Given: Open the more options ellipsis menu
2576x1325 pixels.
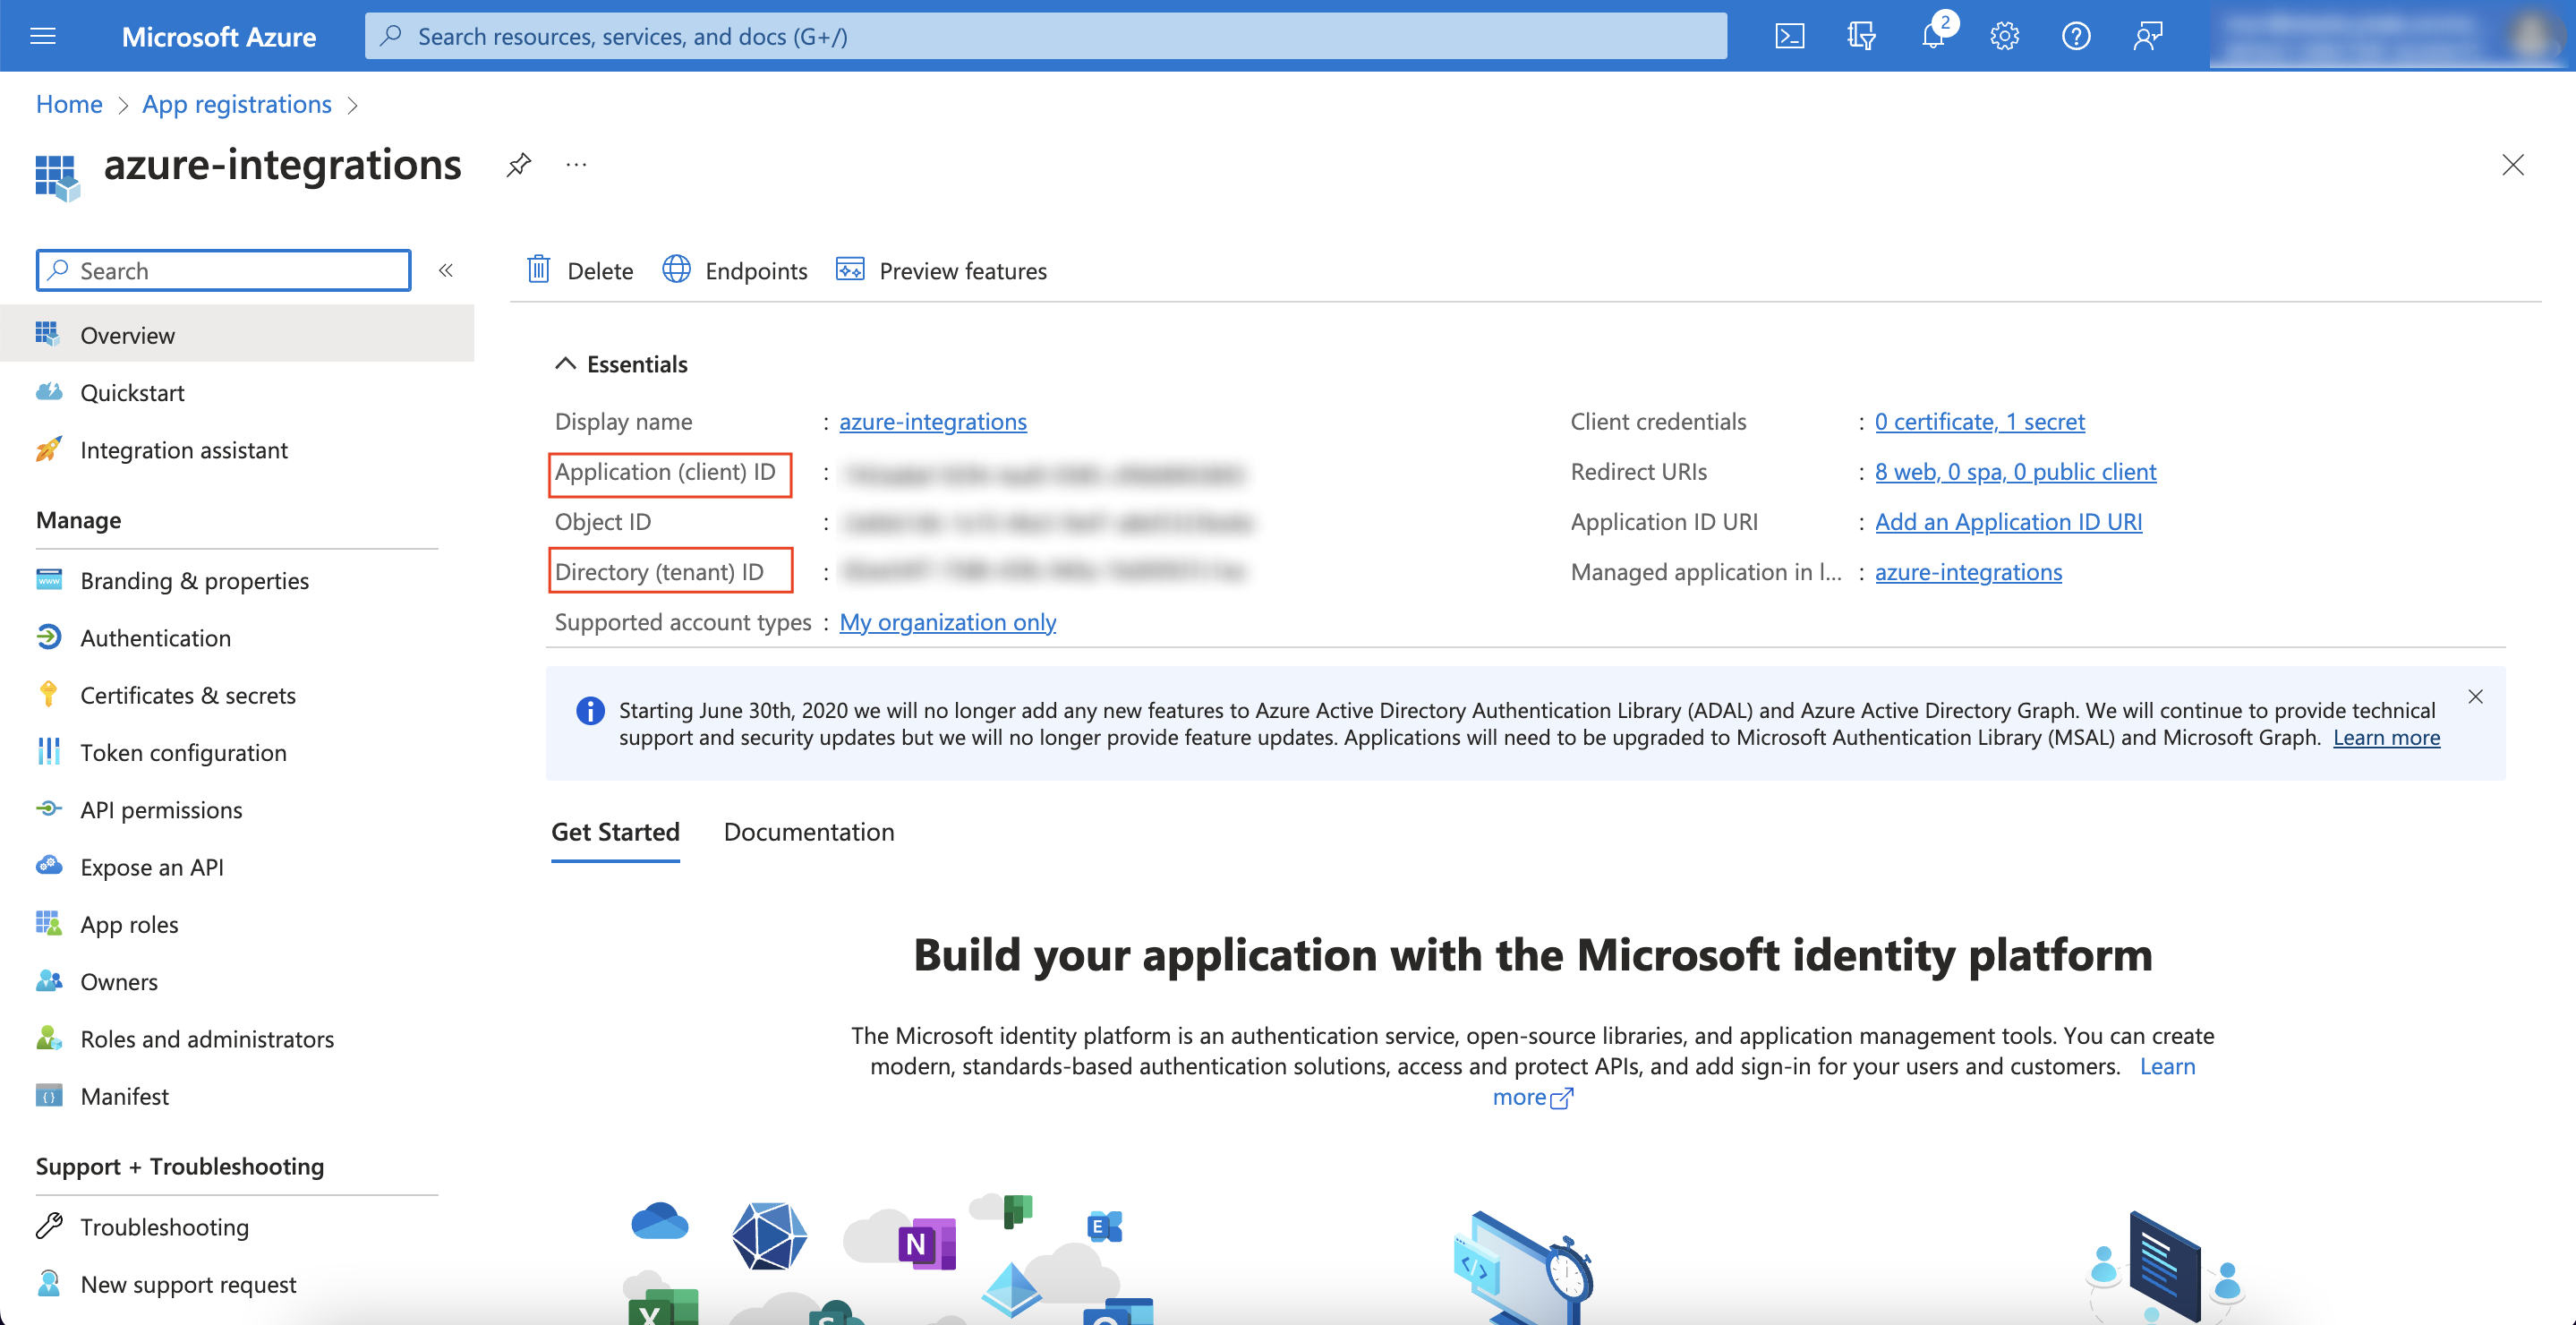Looking at the screenshot, I should tap(575, 164).
